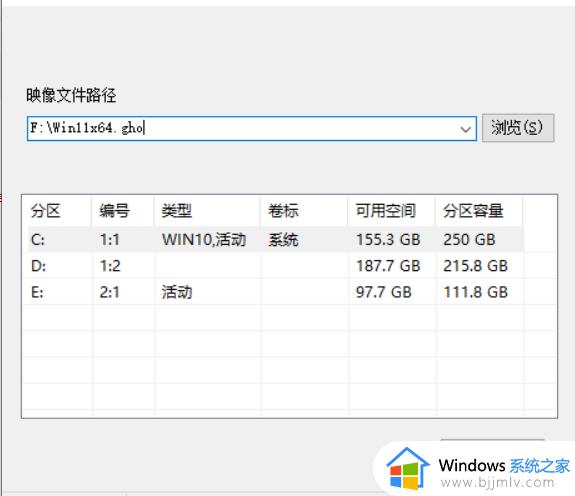The height and width of the screenshot is (496, 575).
Task: Click the 250 GB capacity cell
Action: tap(469, 240)
